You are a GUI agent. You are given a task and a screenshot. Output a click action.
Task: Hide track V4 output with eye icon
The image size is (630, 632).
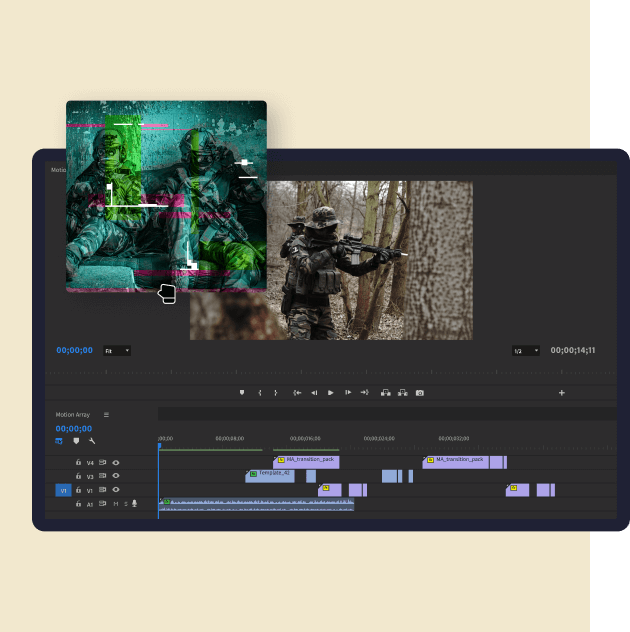pyautogui.click(x=116, y=463)
